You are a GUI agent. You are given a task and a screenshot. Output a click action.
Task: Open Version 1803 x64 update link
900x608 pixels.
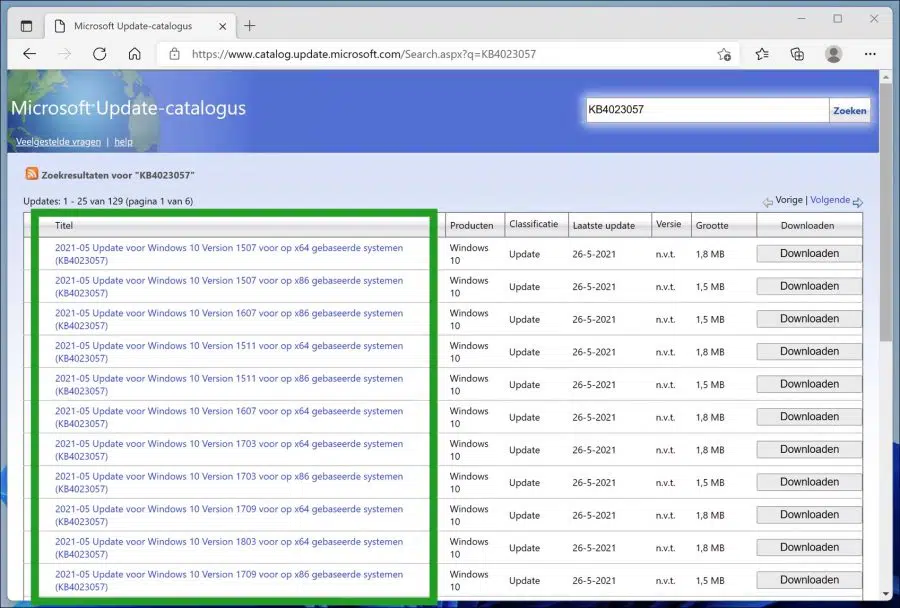(229, 548)
